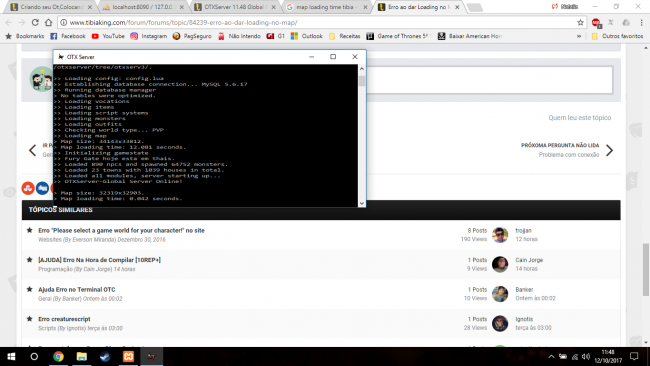This screenshot has width=650, height=366.
Task: Open topic 'Erro creaturescript'
Action: [x=64, y=319]
